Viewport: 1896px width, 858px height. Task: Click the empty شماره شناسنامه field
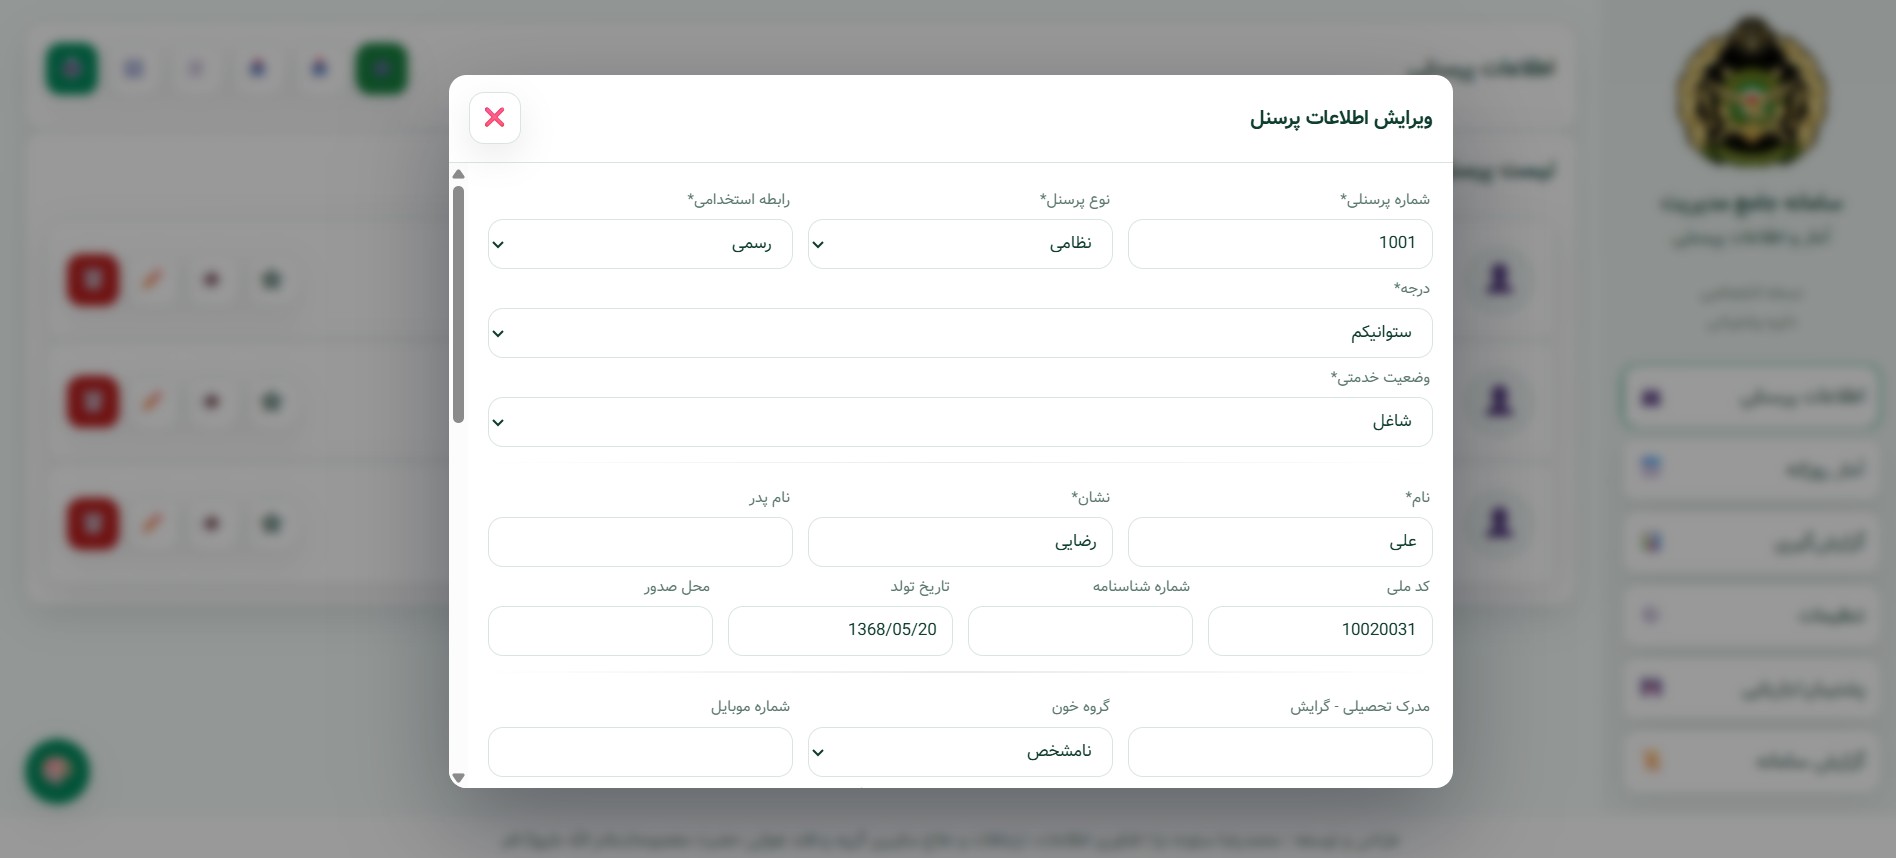(x=1079, y=631)
